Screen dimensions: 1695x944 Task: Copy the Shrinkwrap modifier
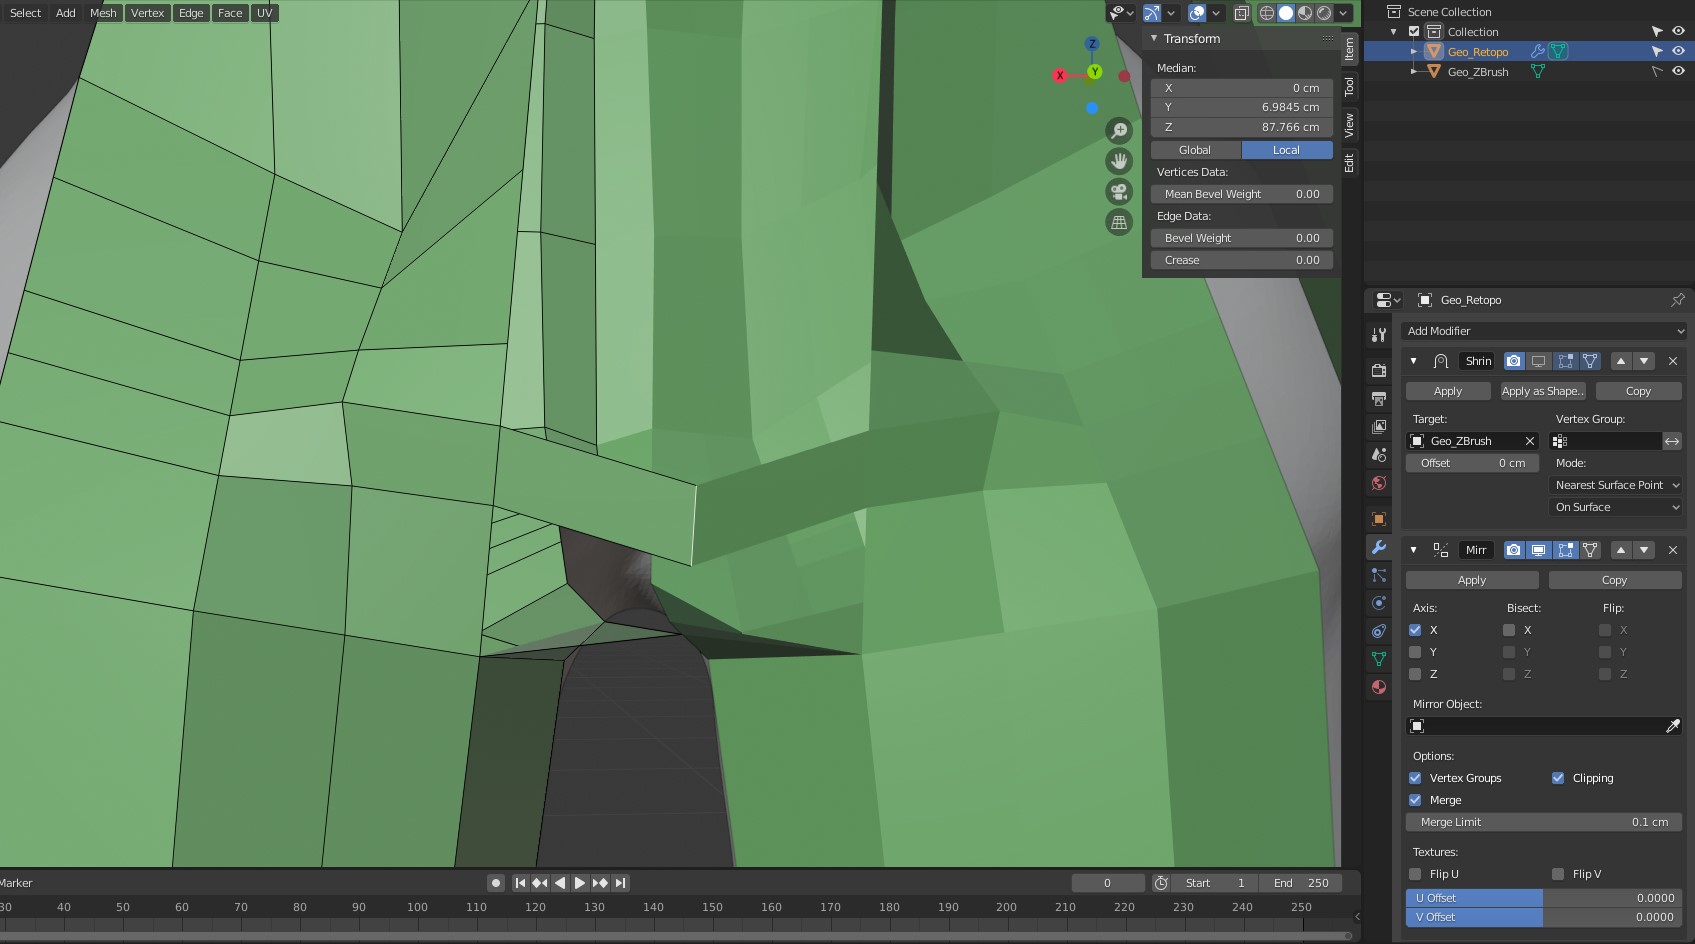[x=1638, y=391]
